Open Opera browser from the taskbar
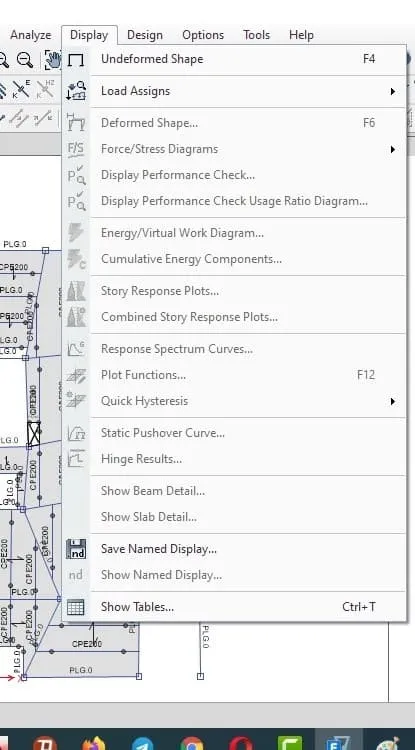This screenshot has height=750, width=415. pos(240,743)
